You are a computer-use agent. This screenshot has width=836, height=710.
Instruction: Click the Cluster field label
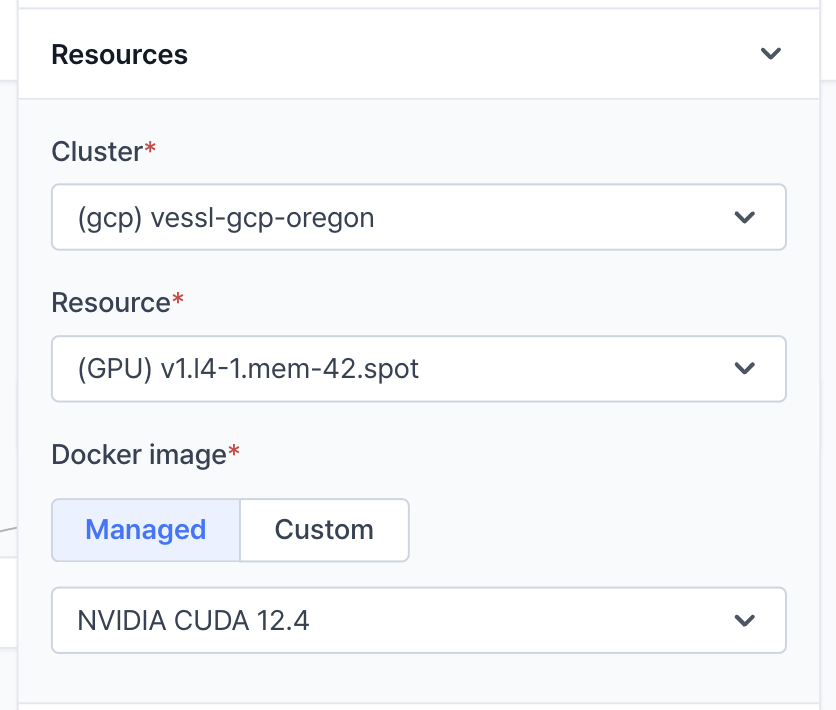click(x=97, y=152)
